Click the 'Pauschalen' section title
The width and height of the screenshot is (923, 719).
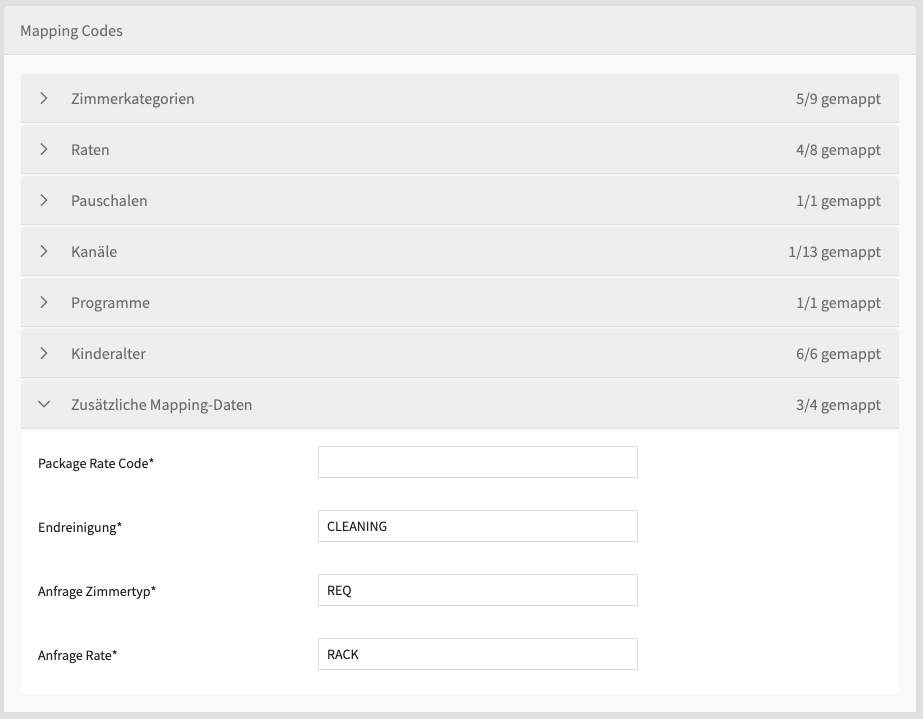tap(109, 201)
